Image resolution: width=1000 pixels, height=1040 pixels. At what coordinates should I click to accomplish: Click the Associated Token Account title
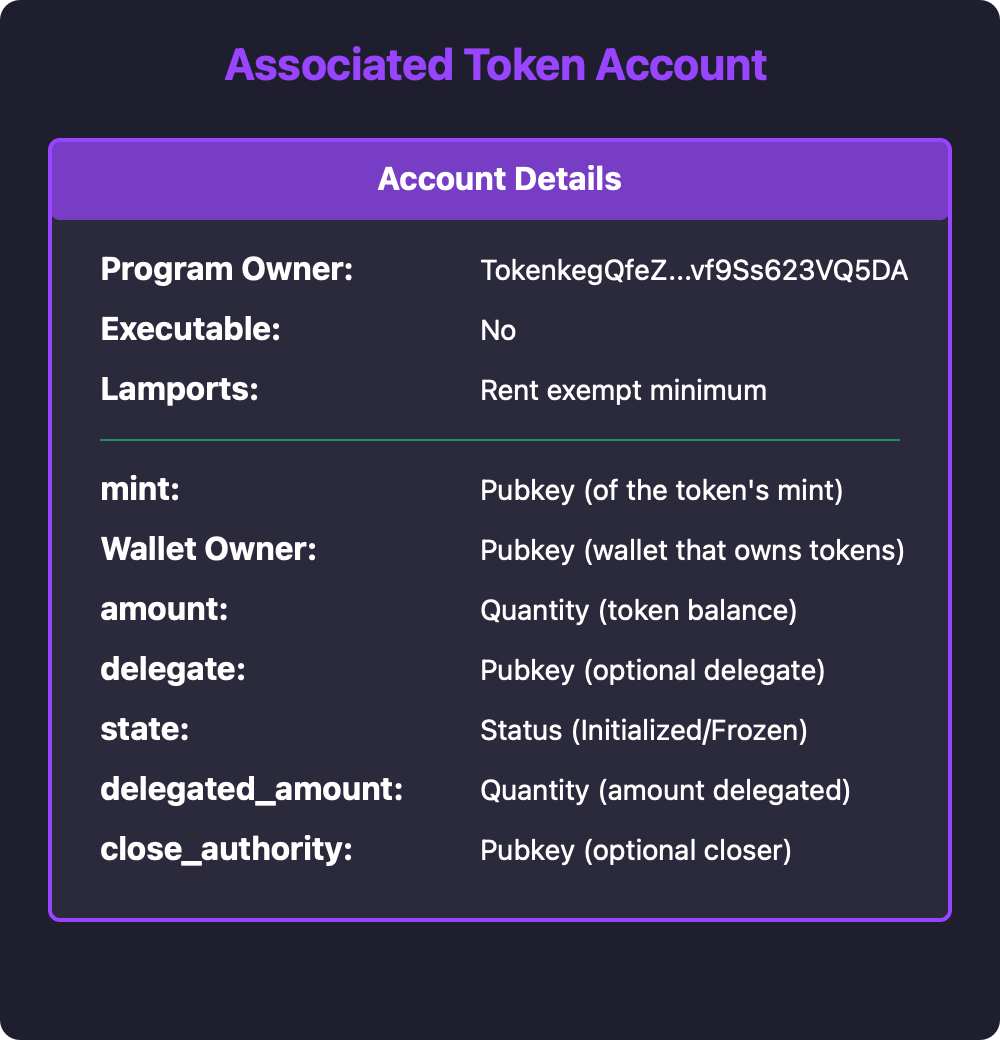(x=496, y=65)
